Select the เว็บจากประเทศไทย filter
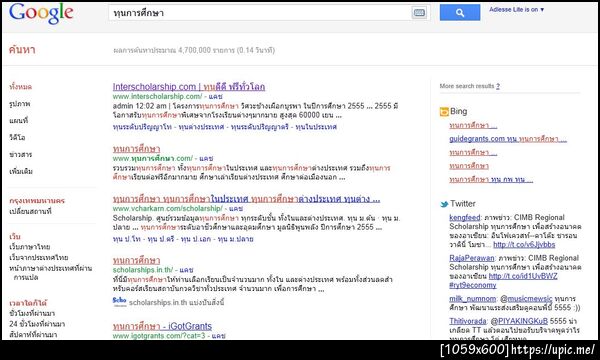The width and height of the screenshot is (600, 360). [39, 257]
